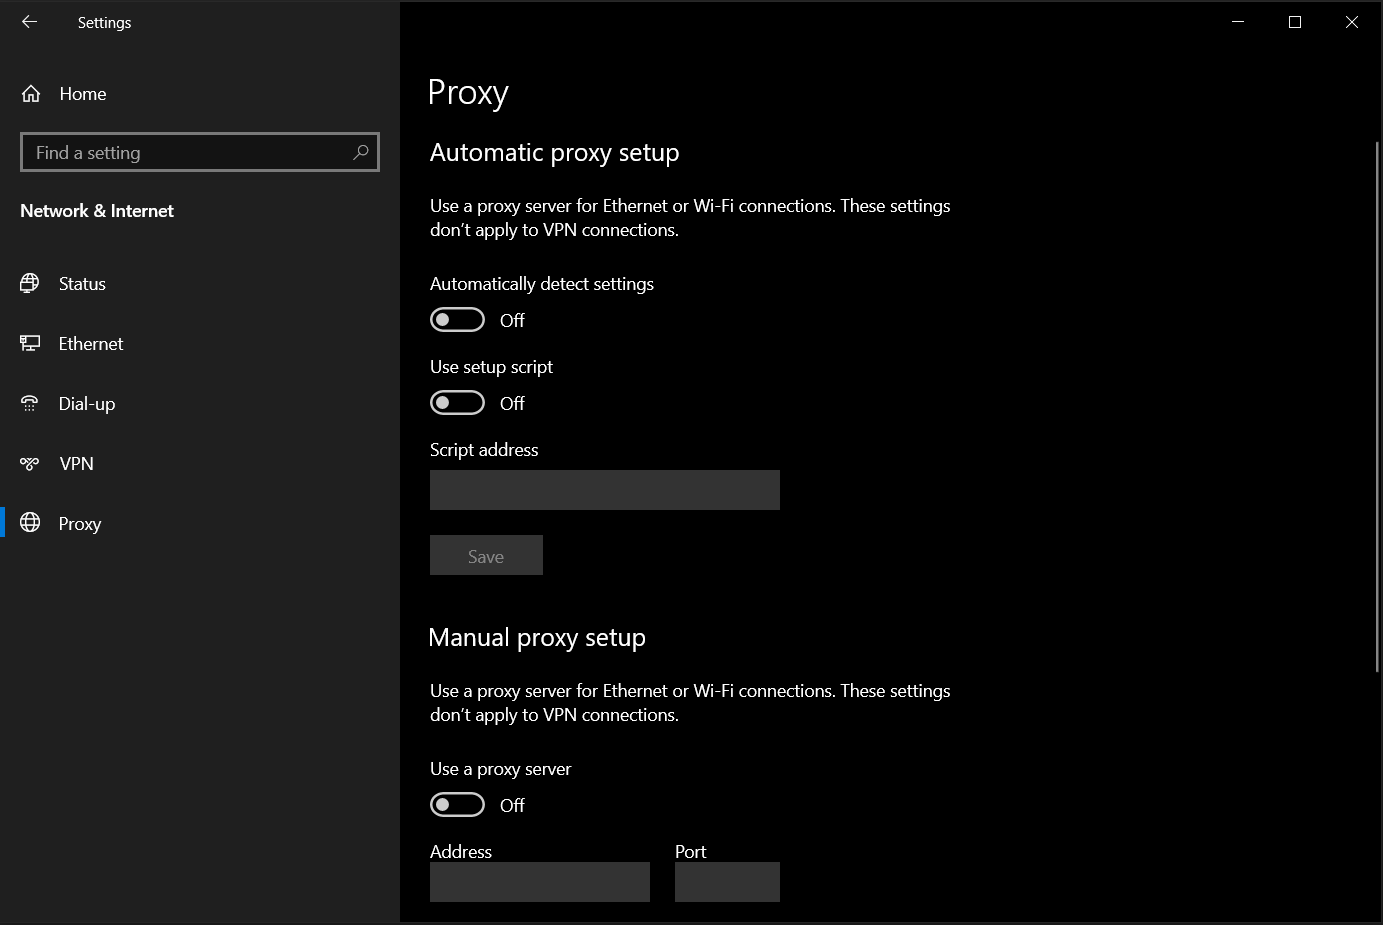Screen dimensions: 1383x925
Task: Click into the proxy Address box
Action: (539, 881)
